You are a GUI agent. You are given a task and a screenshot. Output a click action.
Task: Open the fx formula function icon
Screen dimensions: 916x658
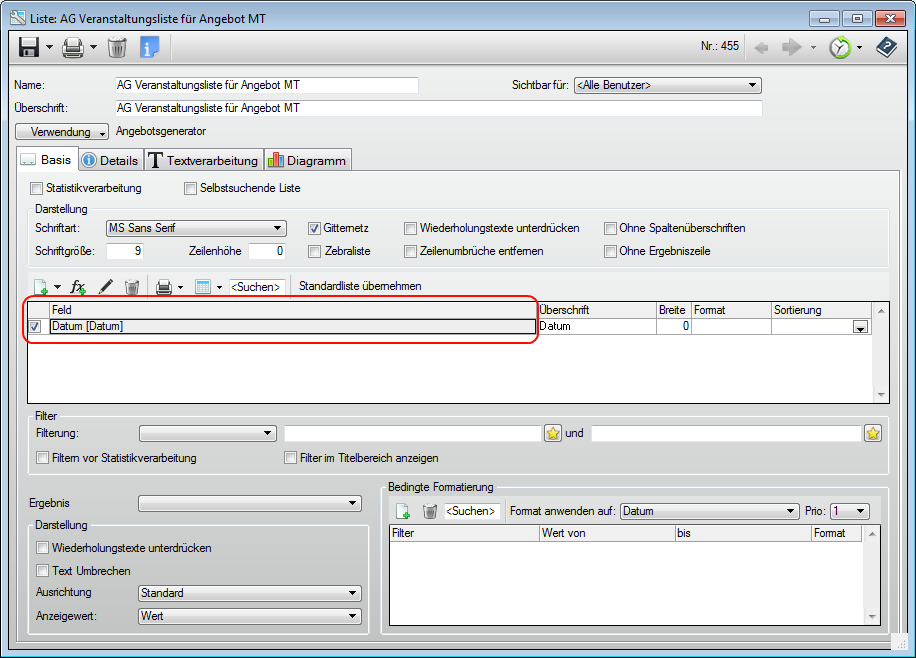tap(78, 287)
